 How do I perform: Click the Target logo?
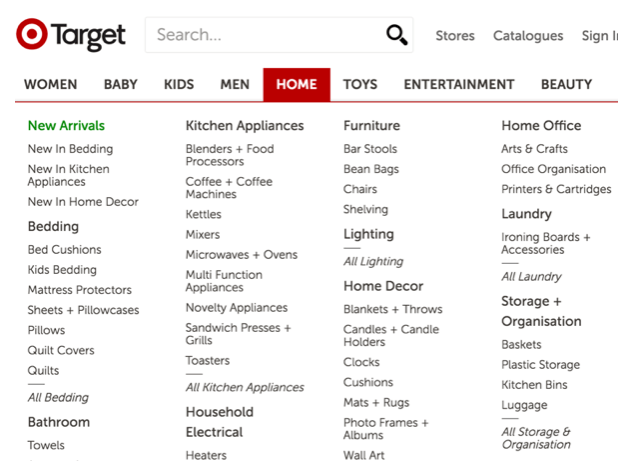71,35
